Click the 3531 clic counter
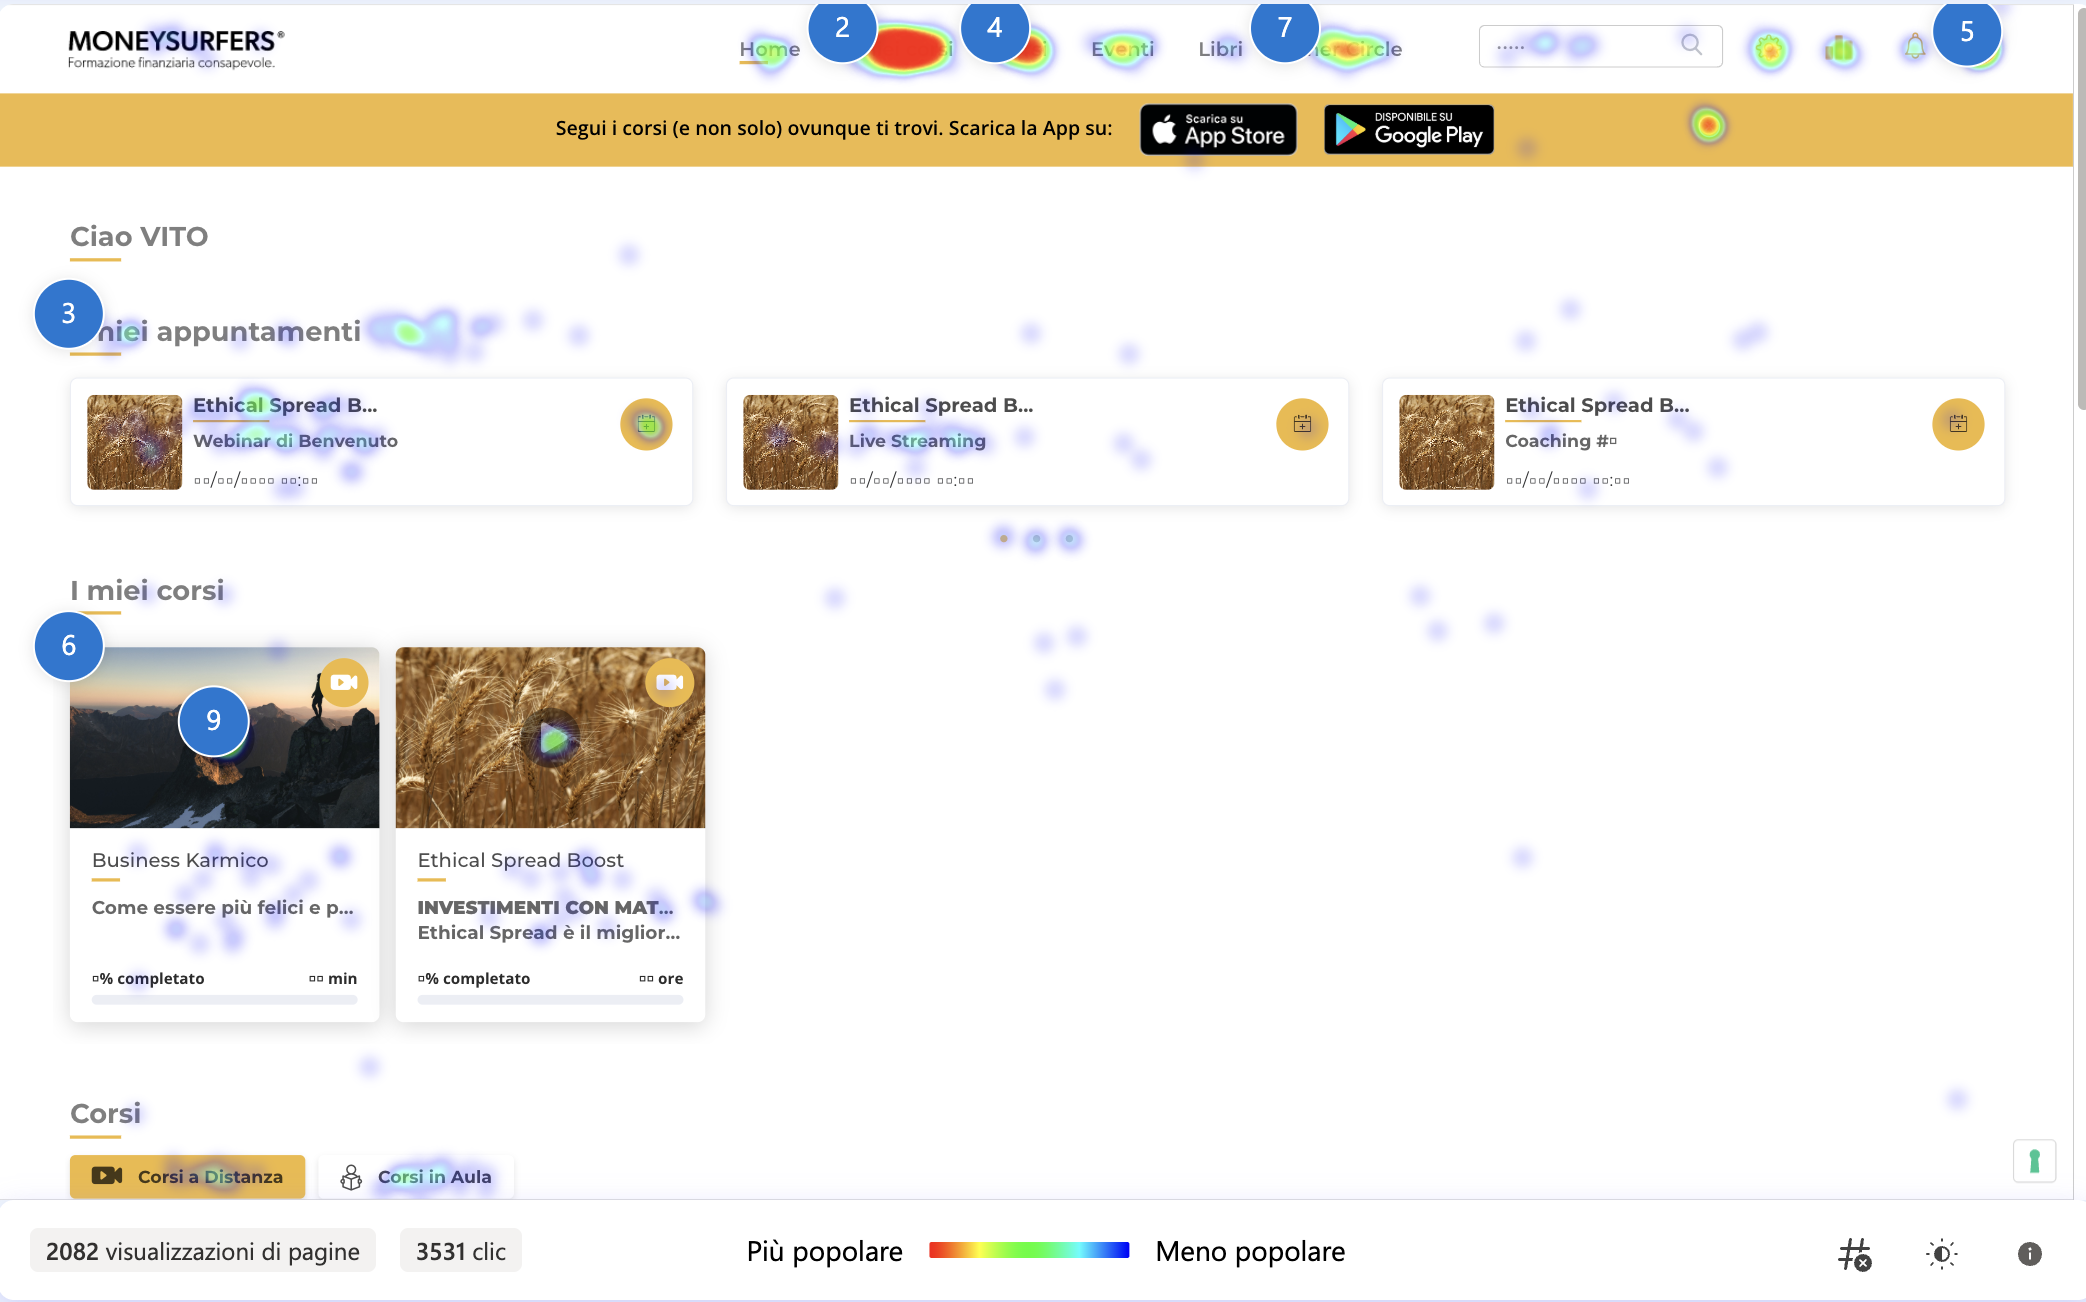The image size is (2086, 1302). 461,1251
